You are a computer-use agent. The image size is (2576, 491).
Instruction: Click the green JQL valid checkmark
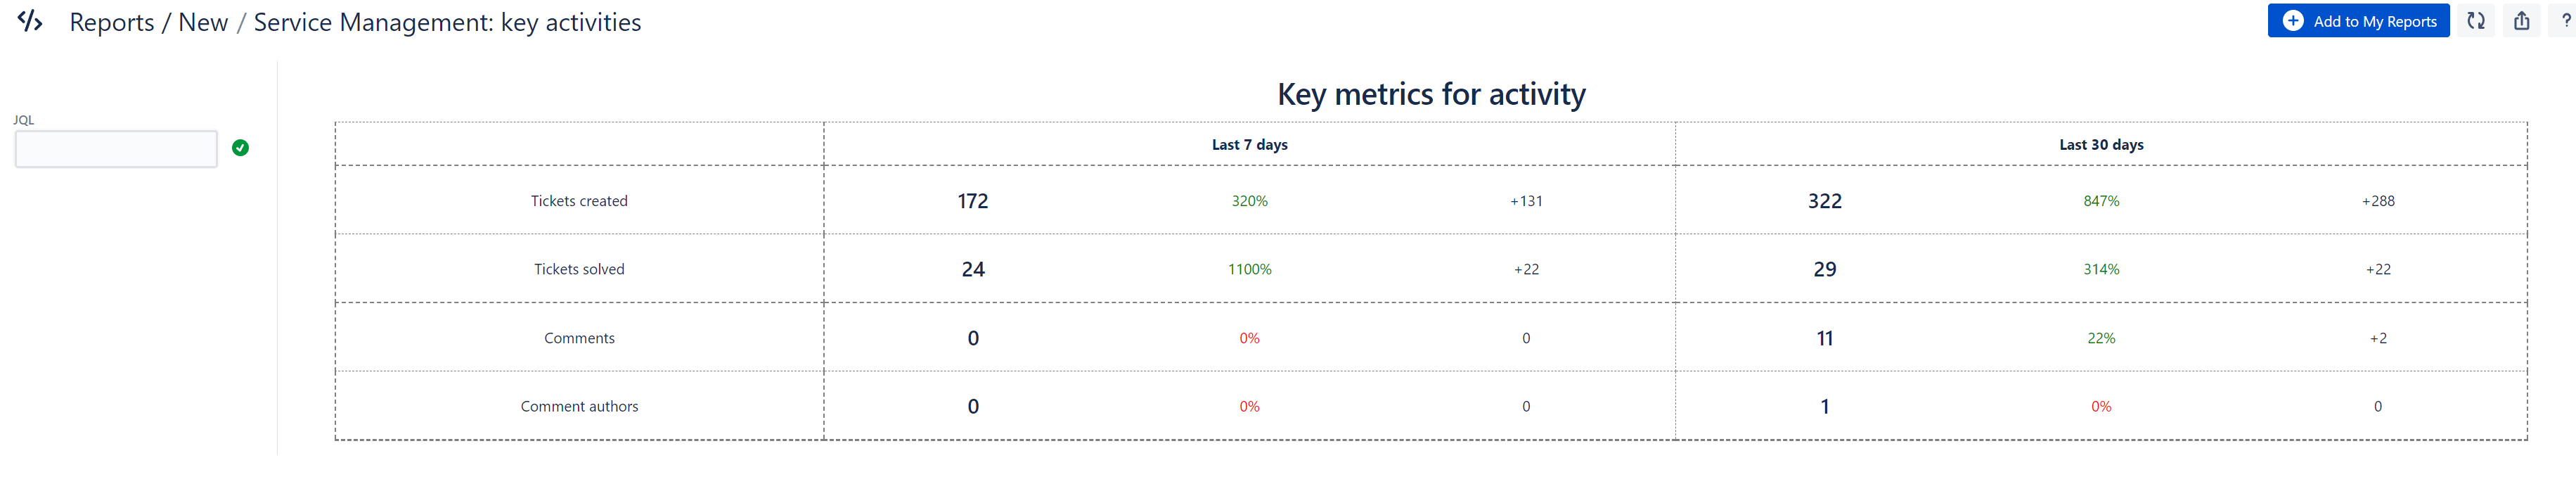coord(240,148)
